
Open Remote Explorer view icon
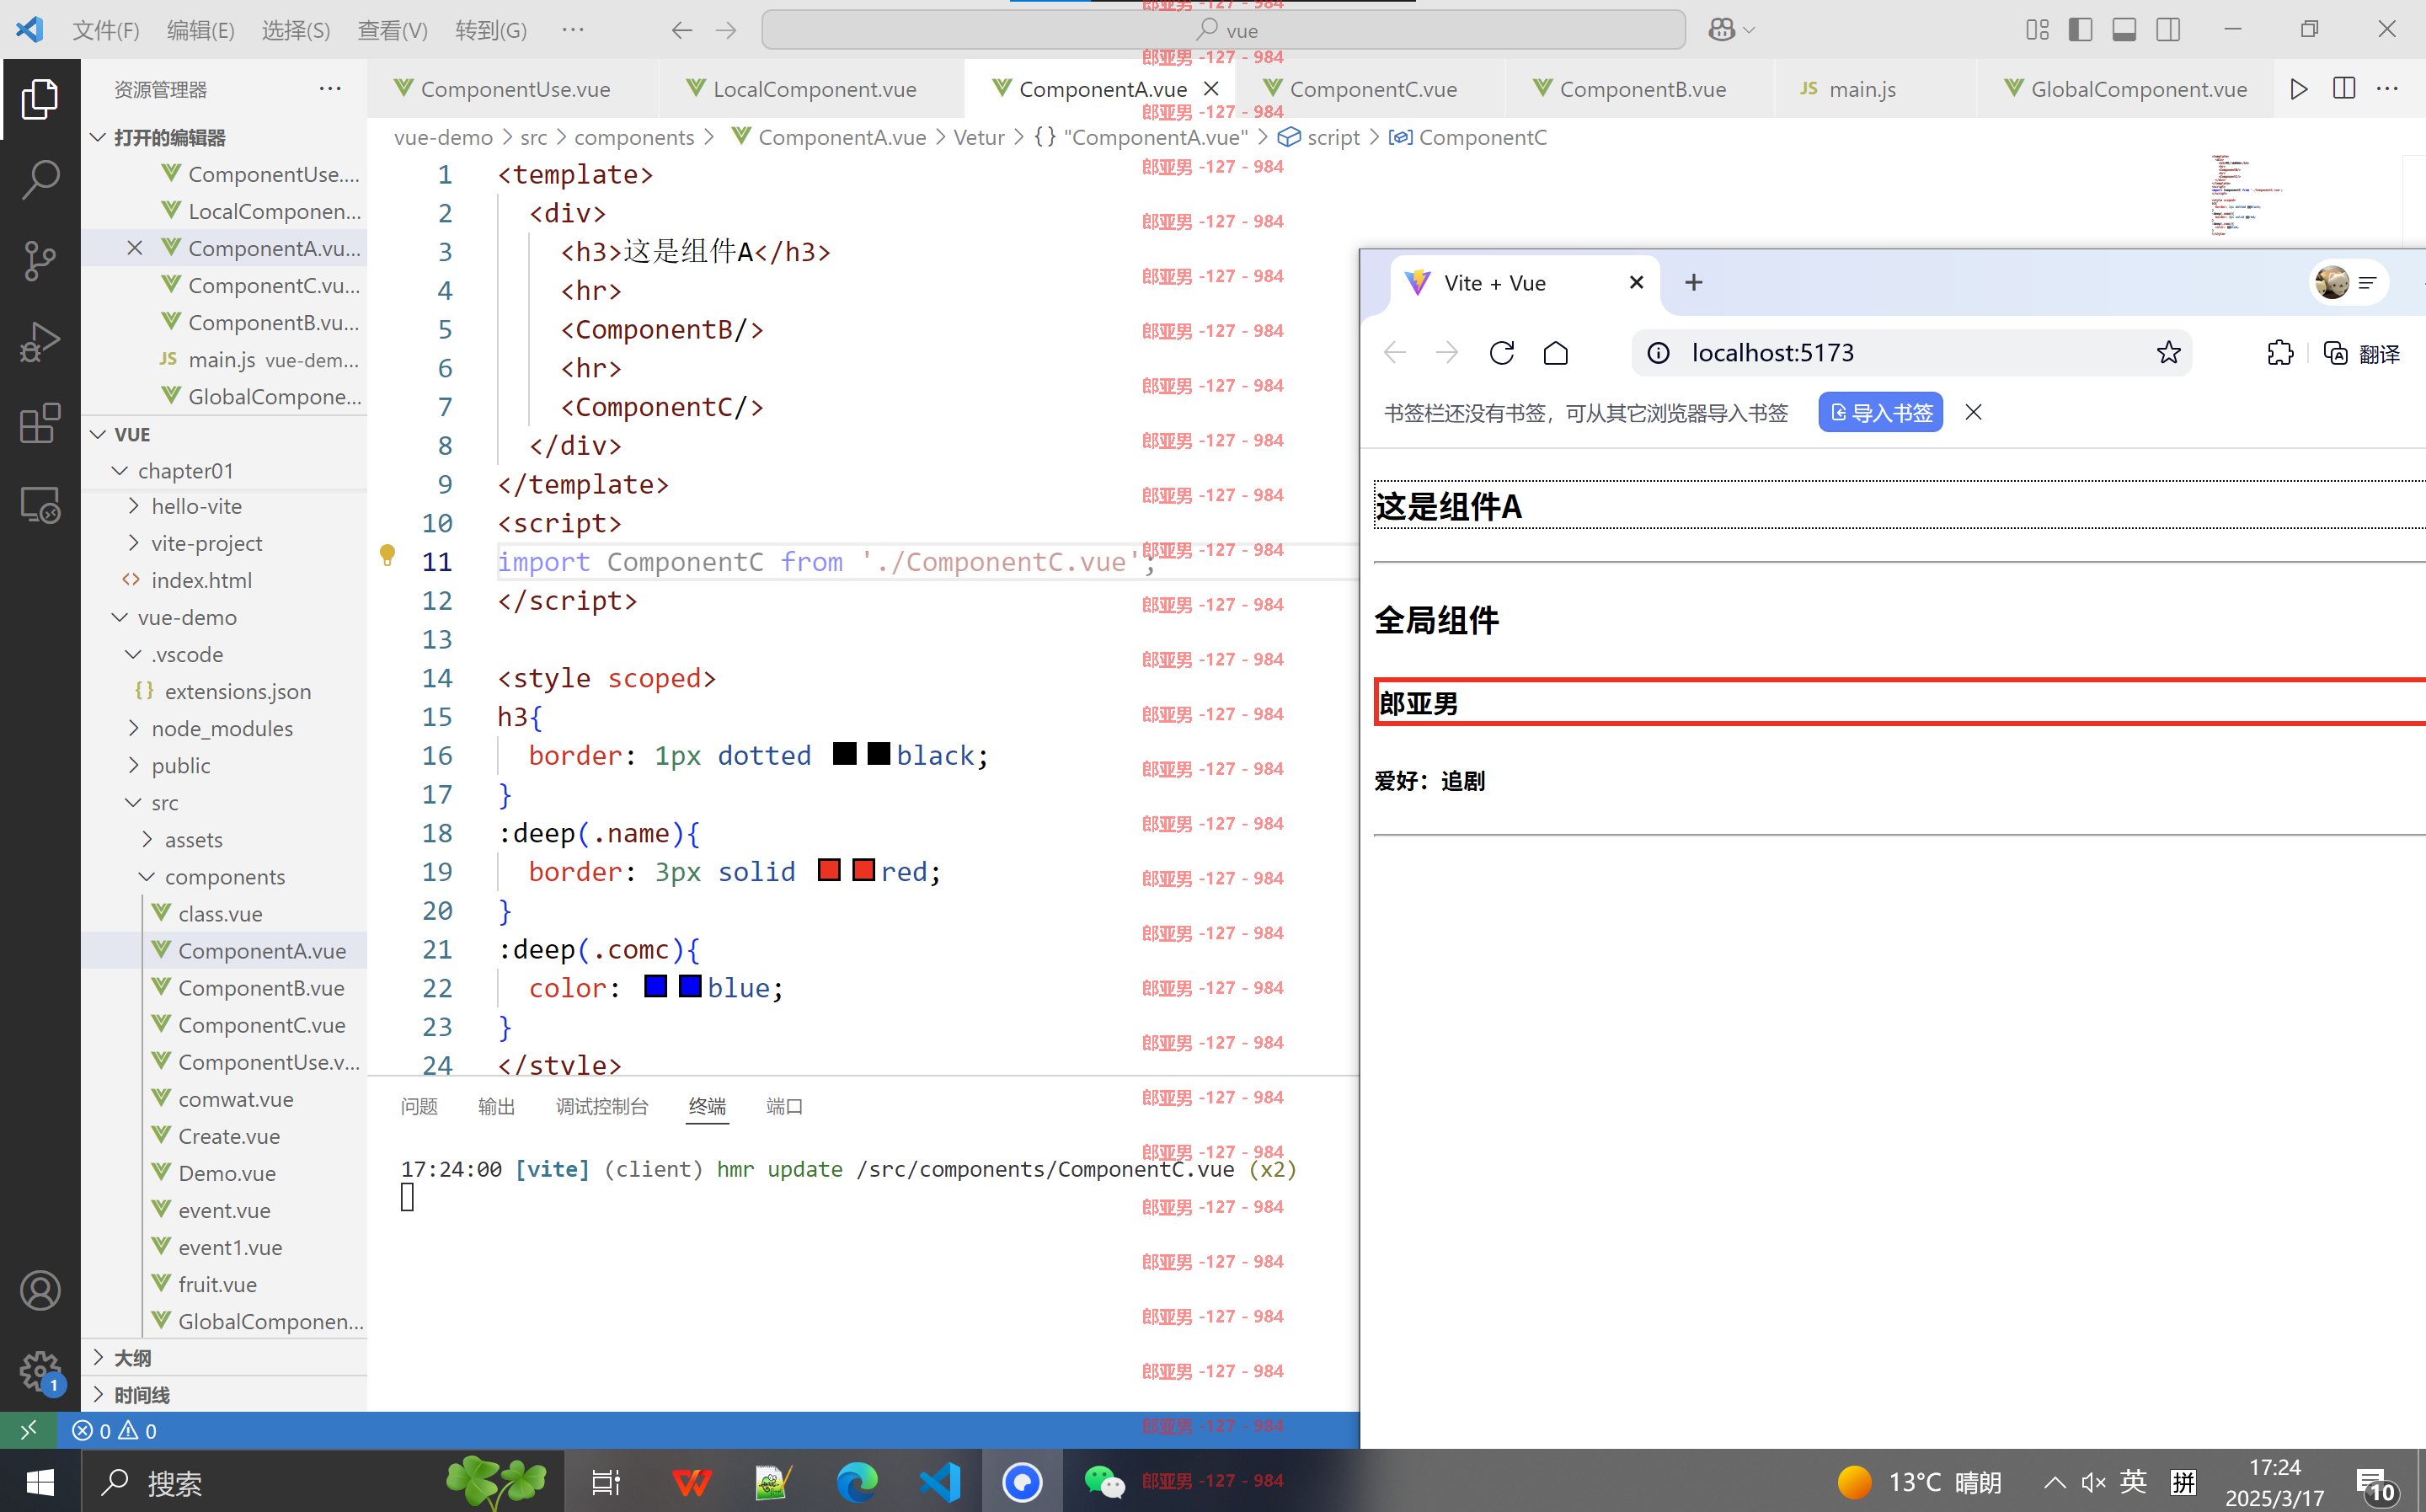click(40, 504)
